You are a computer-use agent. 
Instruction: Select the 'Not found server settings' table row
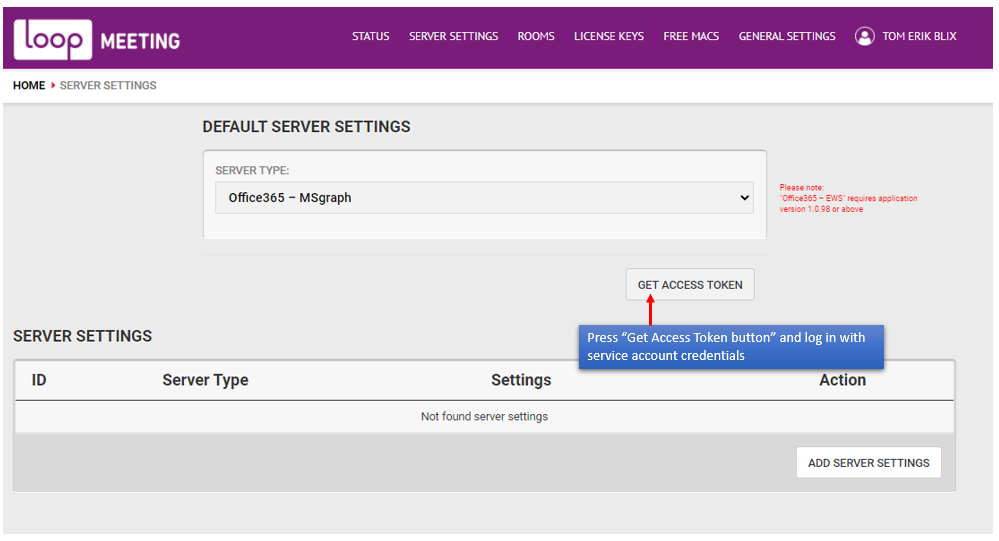pos(484,417)
